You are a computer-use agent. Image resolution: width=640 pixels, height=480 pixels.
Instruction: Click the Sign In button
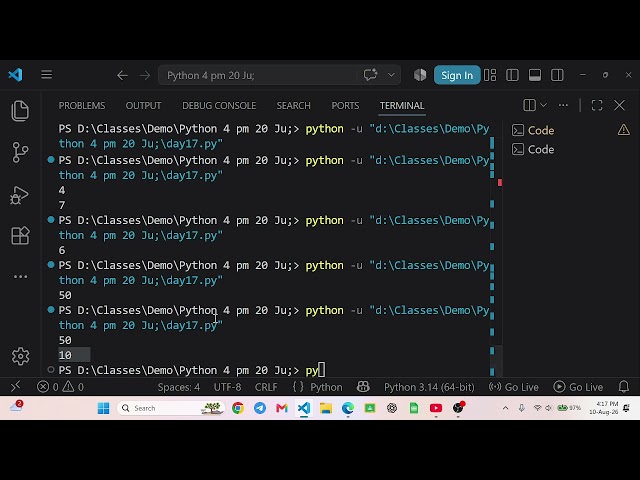tap(457, 75)
